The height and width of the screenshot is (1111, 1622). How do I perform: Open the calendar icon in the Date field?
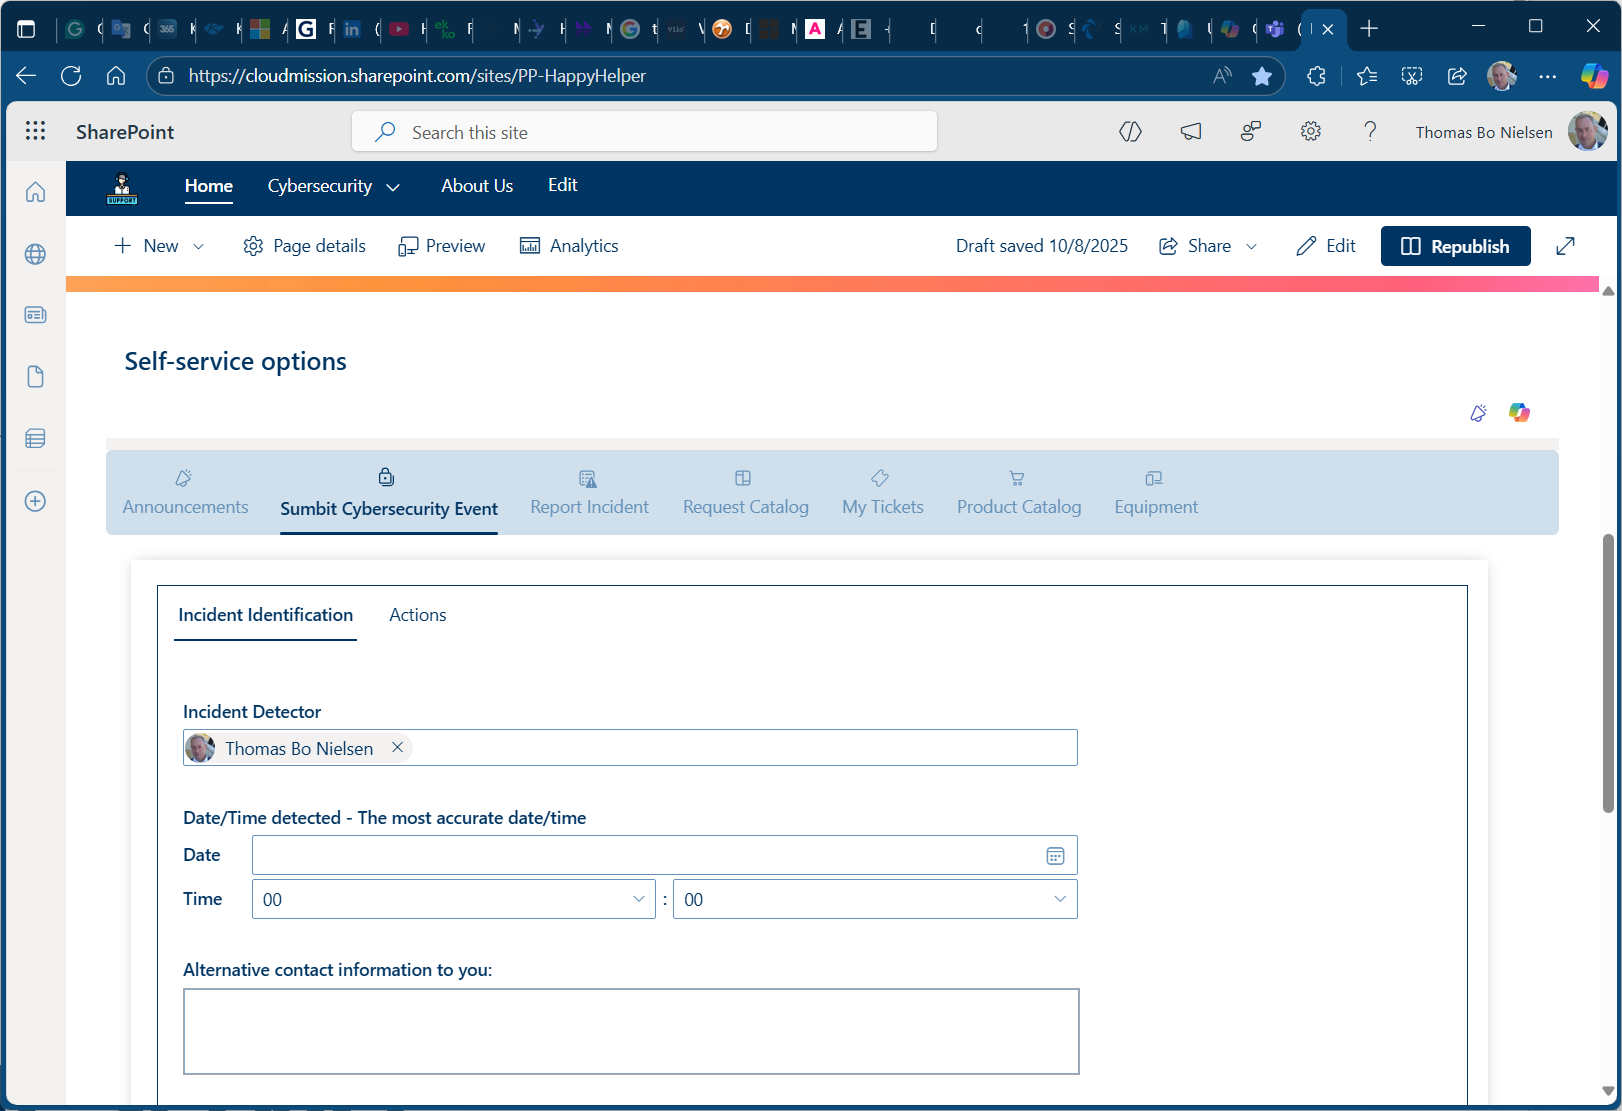[x=1055, y=855]
